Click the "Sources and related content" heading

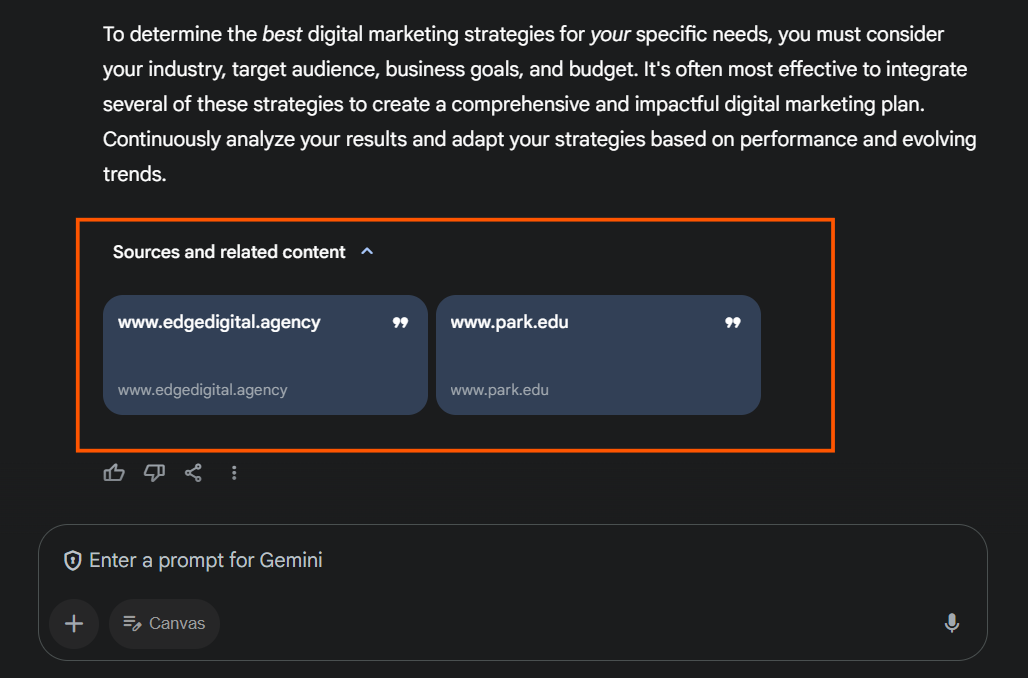click(229, 252)
